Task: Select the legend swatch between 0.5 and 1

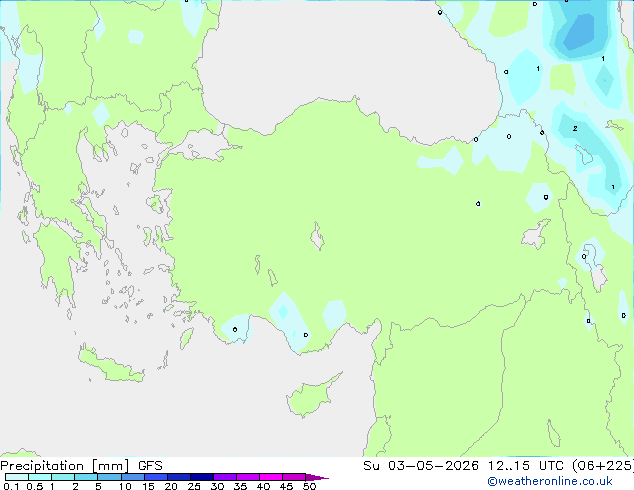Action: click(40, 477)
